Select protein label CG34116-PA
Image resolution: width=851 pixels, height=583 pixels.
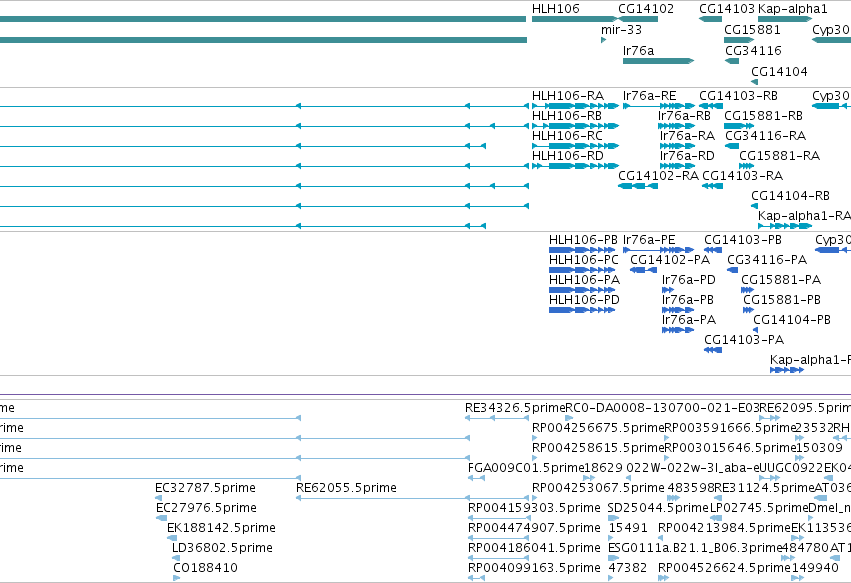click(x=767, y=260)
